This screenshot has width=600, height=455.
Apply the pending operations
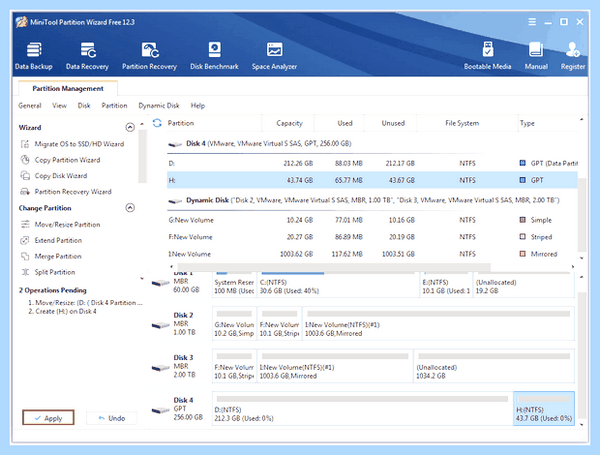click(48, 418)
